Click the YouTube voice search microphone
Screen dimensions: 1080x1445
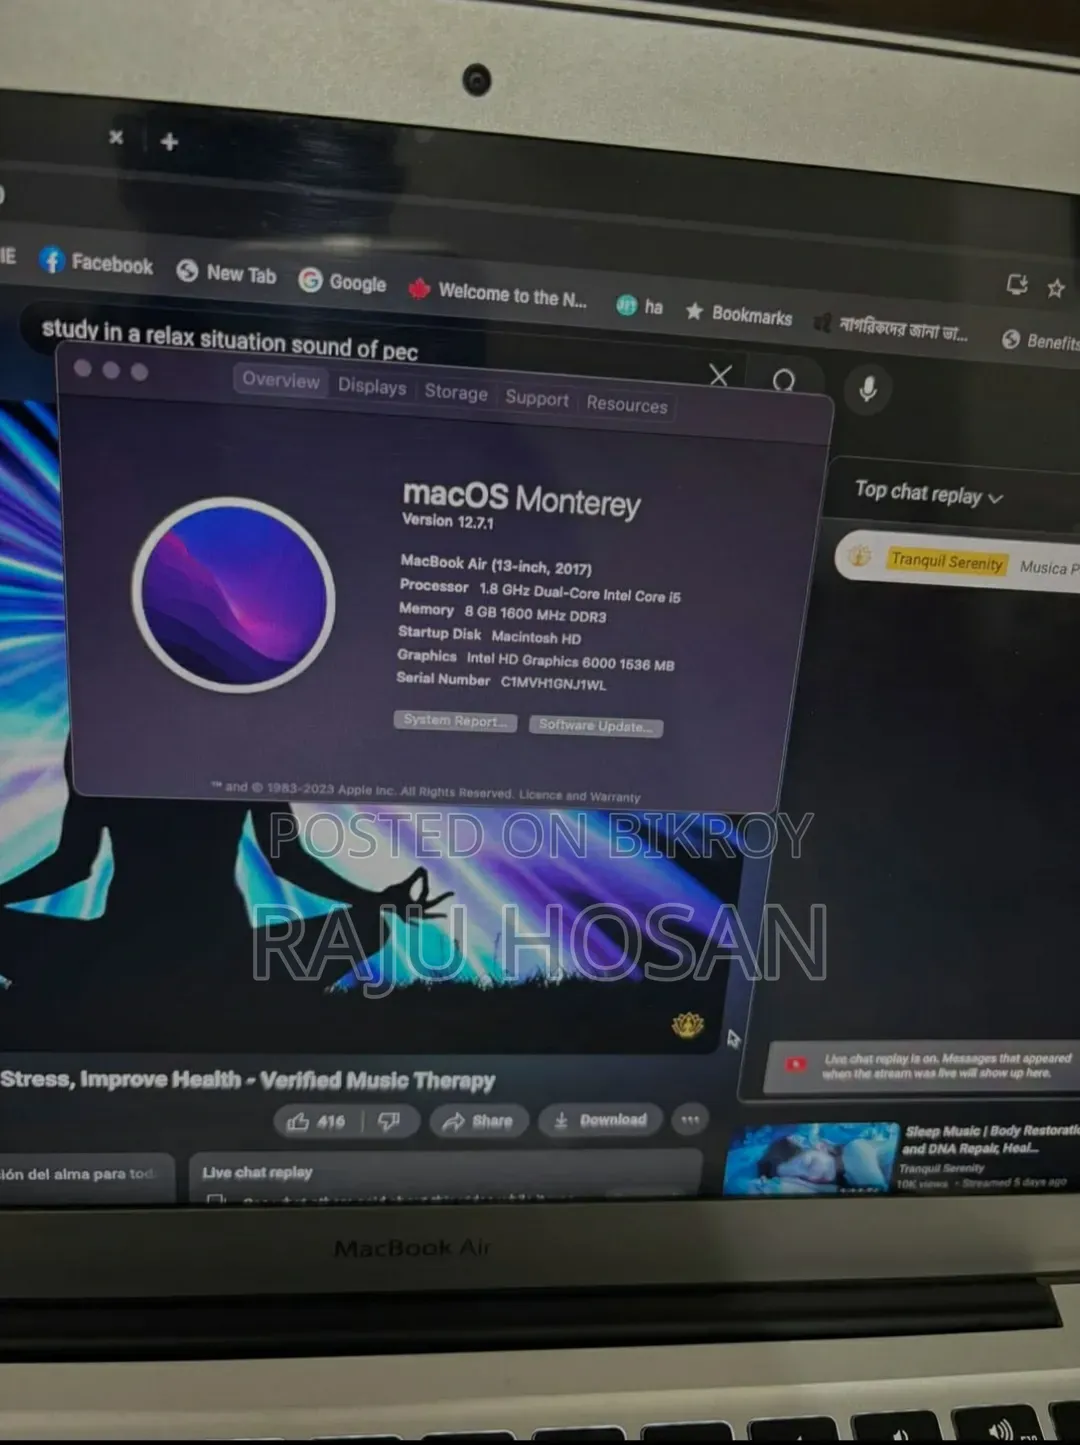[868, 388]
